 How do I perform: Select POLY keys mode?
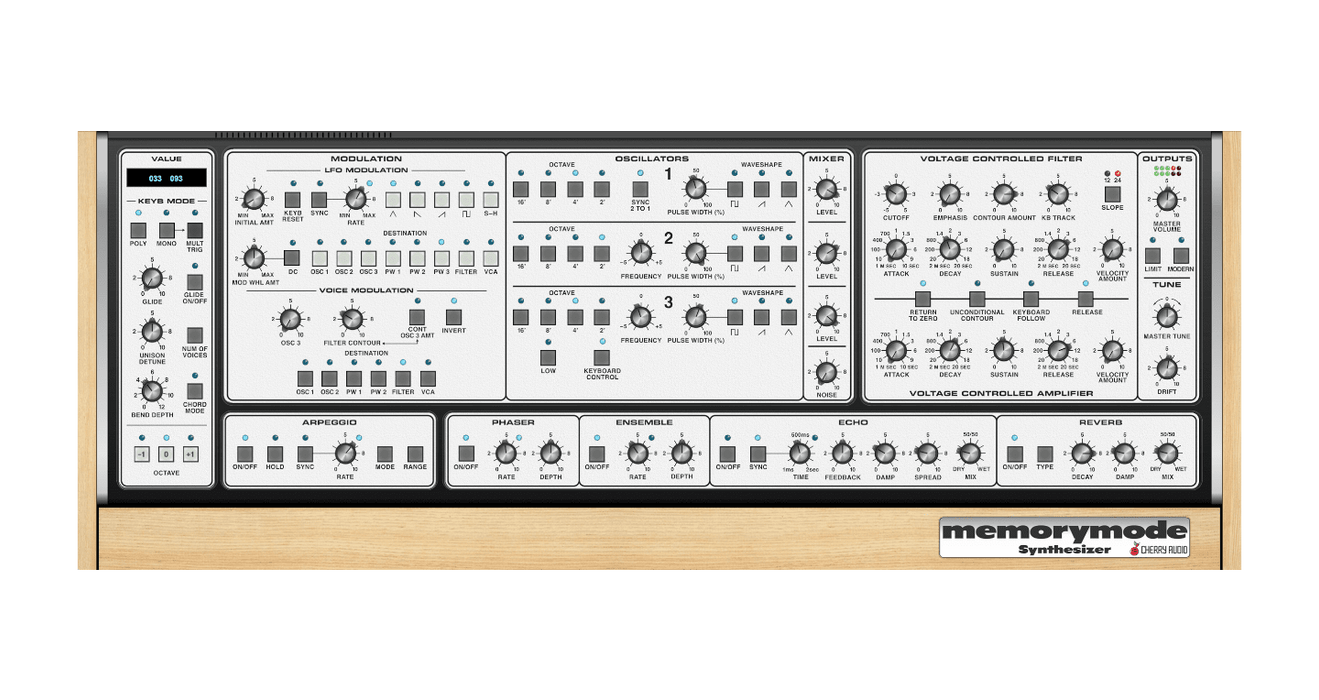pos(138,230)
